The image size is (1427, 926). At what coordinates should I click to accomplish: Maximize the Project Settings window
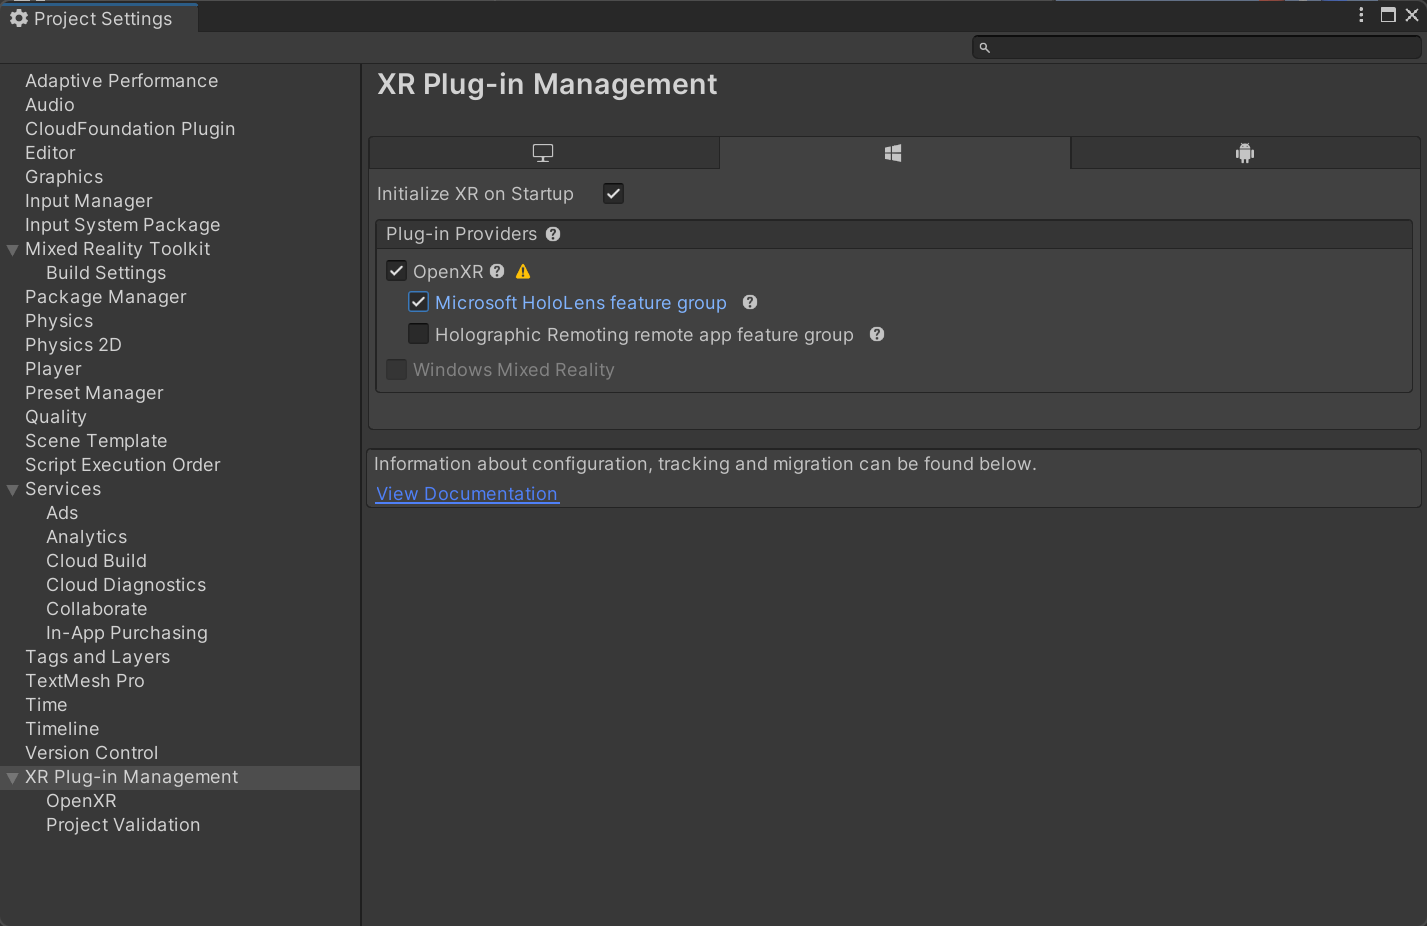point(1388,15)
